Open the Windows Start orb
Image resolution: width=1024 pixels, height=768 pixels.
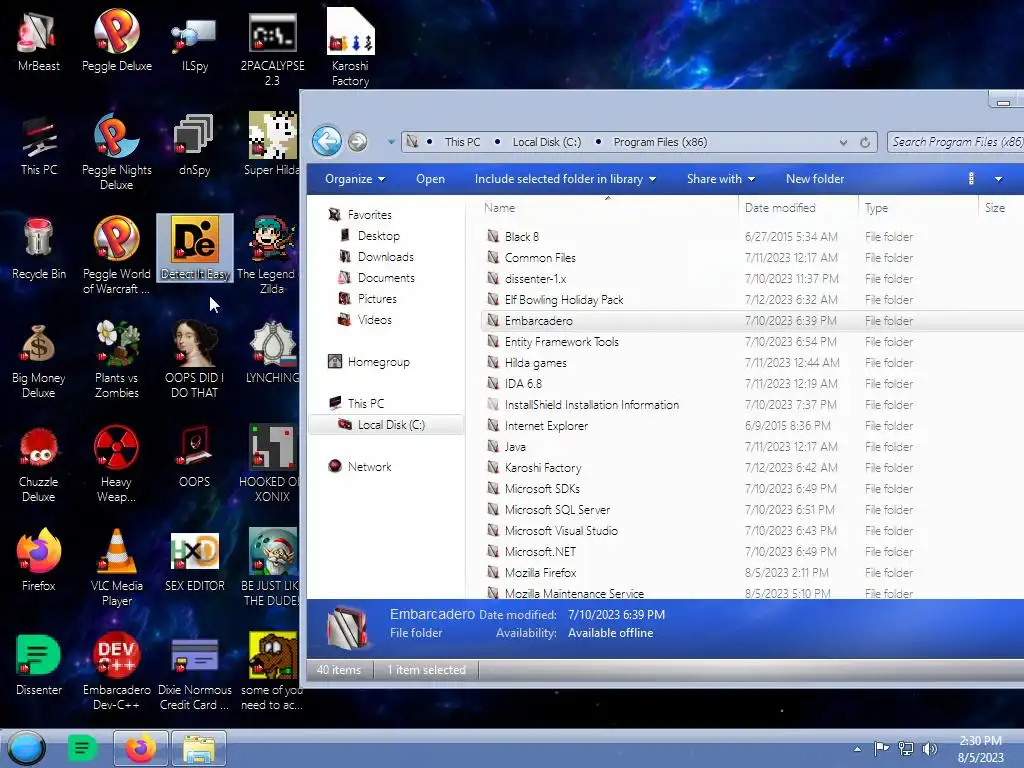tap(26, 748)
